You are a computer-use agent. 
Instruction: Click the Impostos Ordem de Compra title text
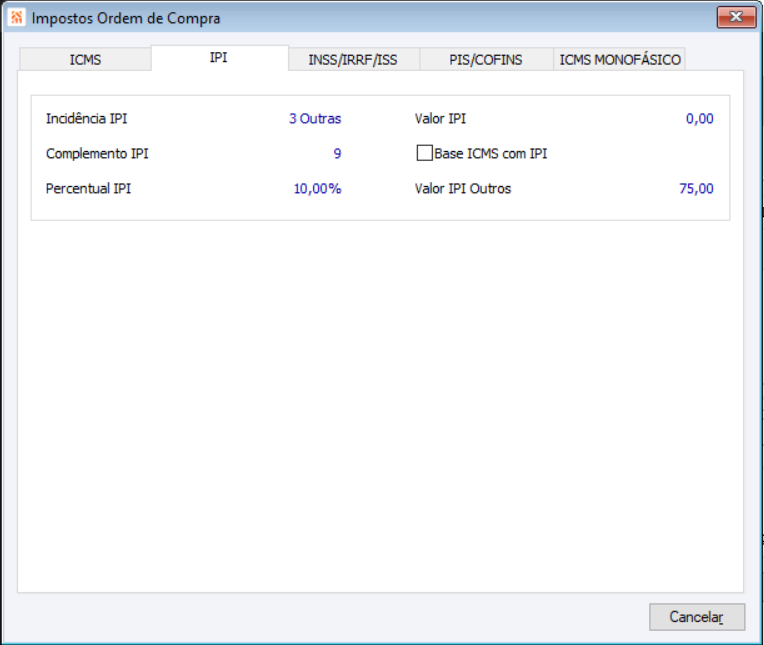click(126, 18)
